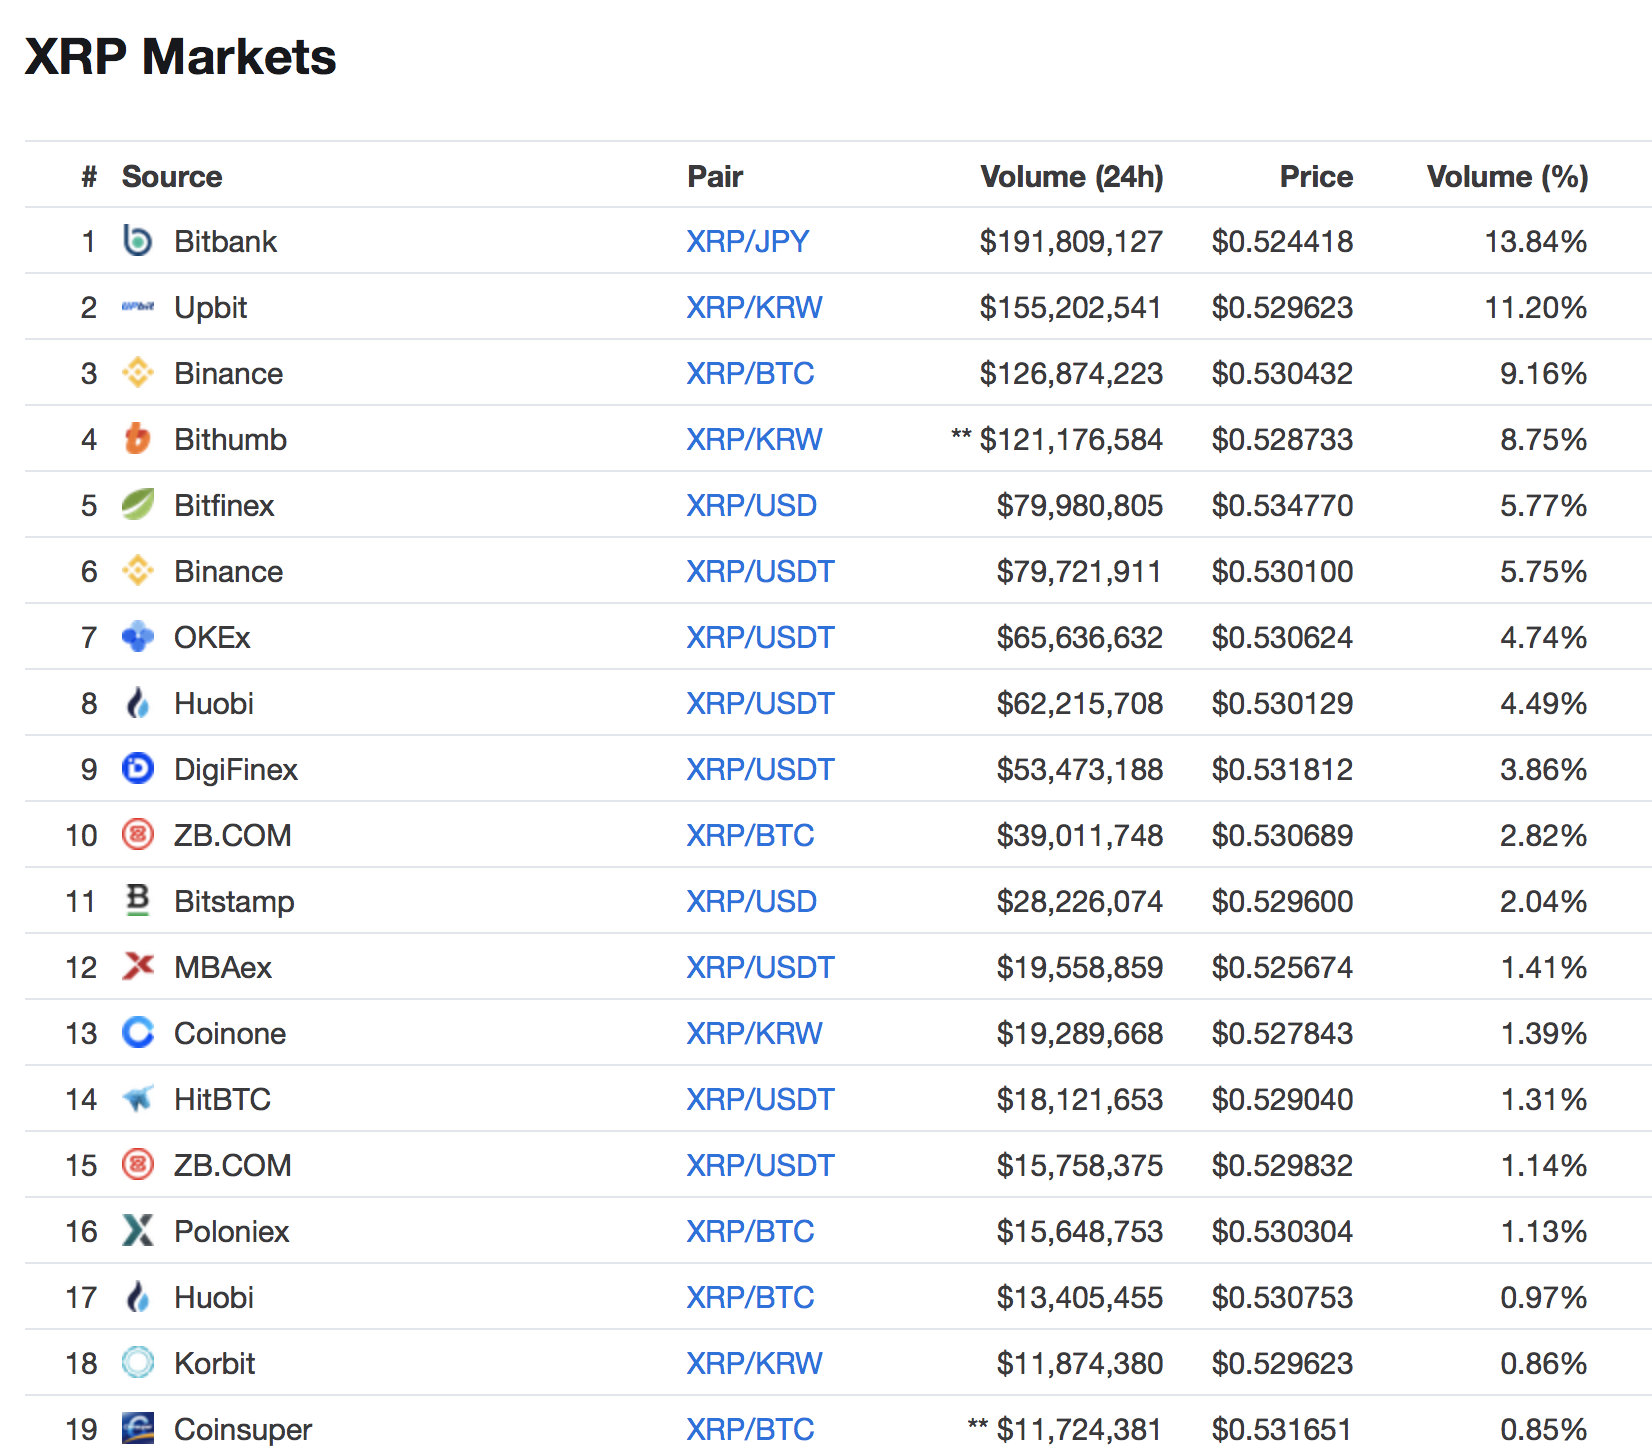Sort the table by Volume (24h) header
Screen dimensions: 1652x1456
(1071, 177)
